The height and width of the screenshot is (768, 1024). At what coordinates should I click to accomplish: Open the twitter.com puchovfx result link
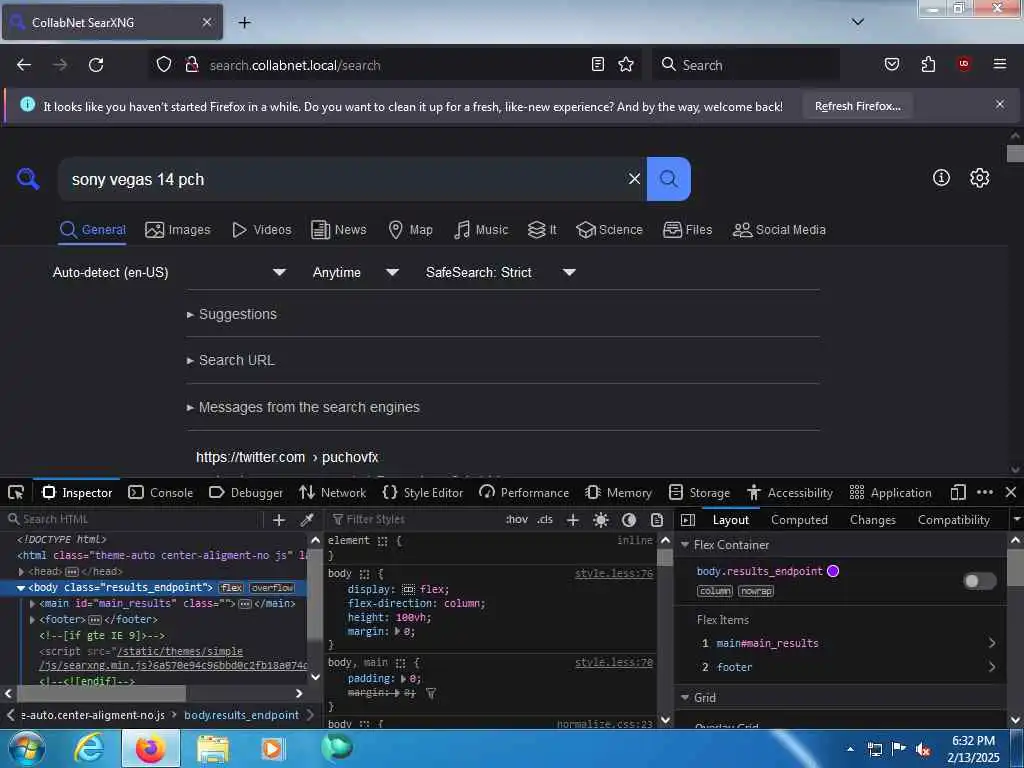coord(287,457)
